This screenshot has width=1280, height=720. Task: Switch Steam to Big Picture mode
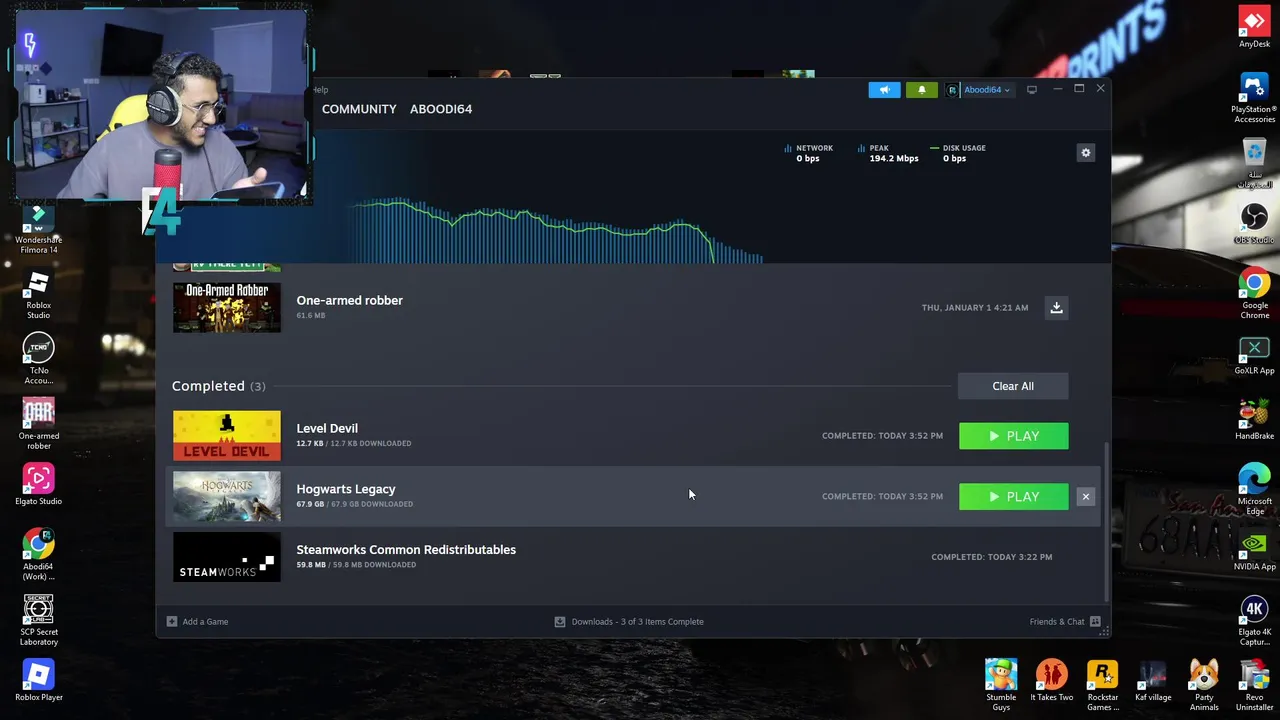click(x=1032, y=90)
